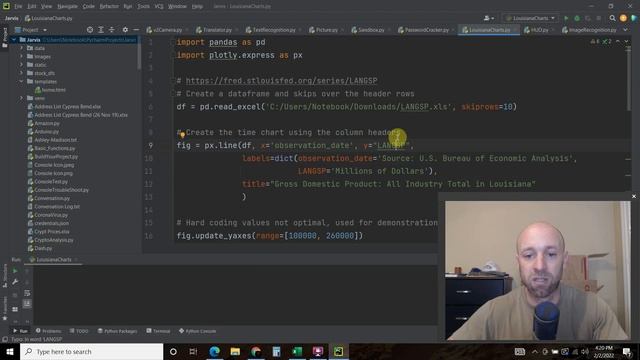Click the PyCharm icon in the taskbar
640x360 pixels.
click(x=338, y=351)
